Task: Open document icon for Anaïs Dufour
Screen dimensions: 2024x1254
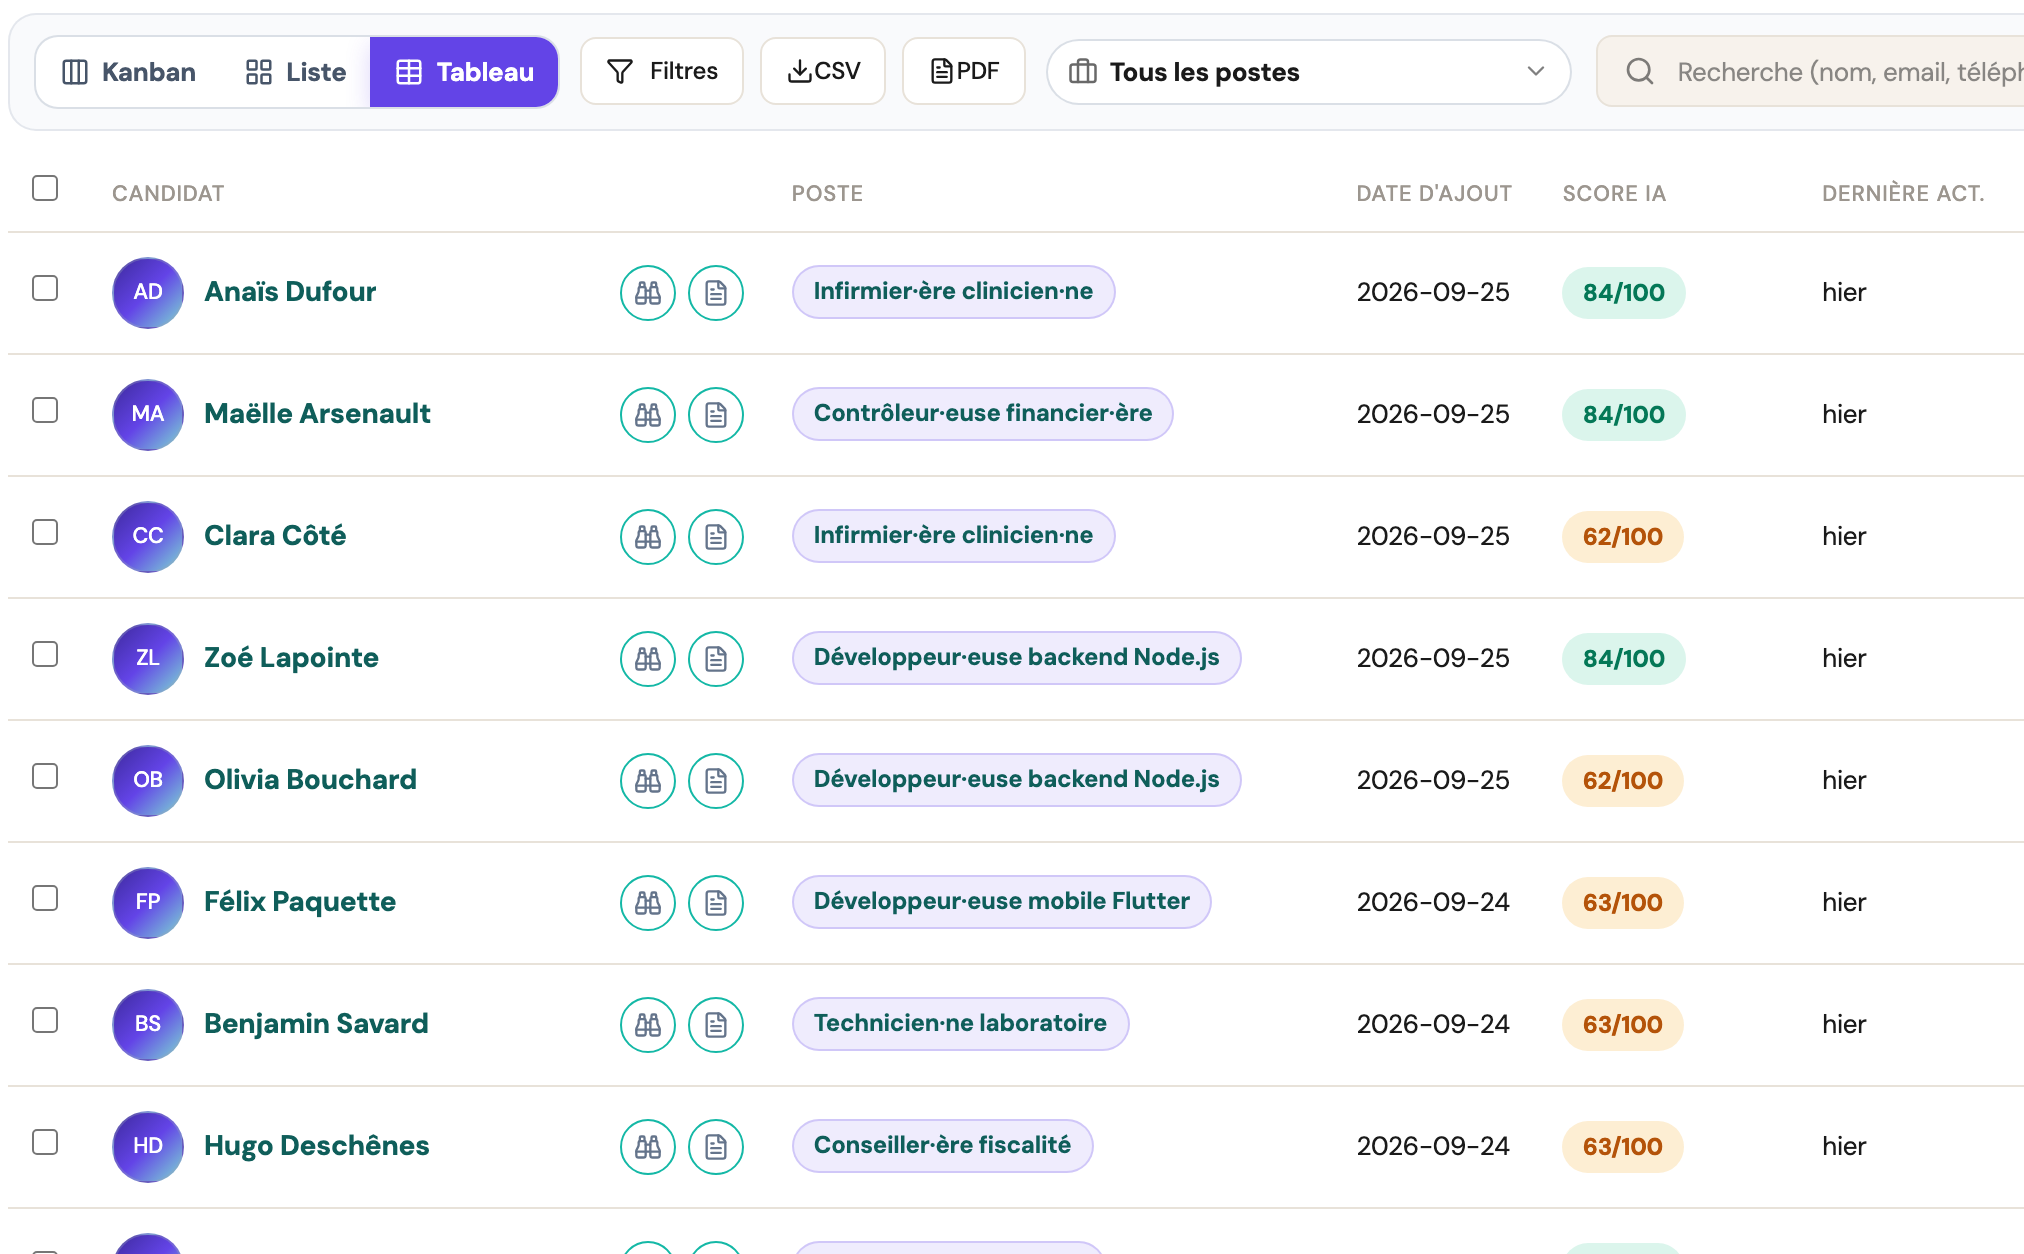Action: pyautogui.click(x=716, y=293)
